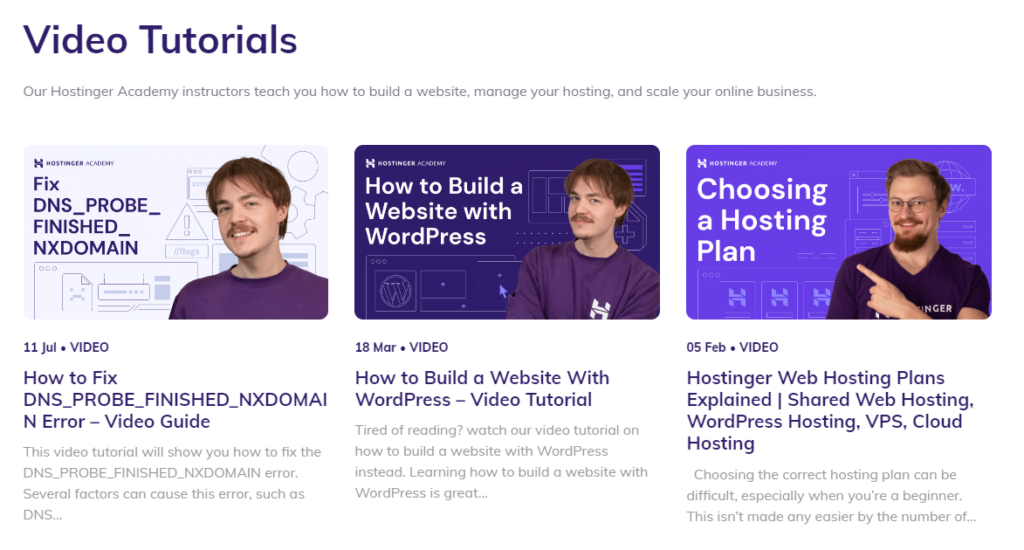The height and width of the screenshot is (550, 1024).
Task: Open 'How to Fix DNS_PROBE_FINISHED_NXDOMAIN Error' title link
Action: tap(175, 400)
